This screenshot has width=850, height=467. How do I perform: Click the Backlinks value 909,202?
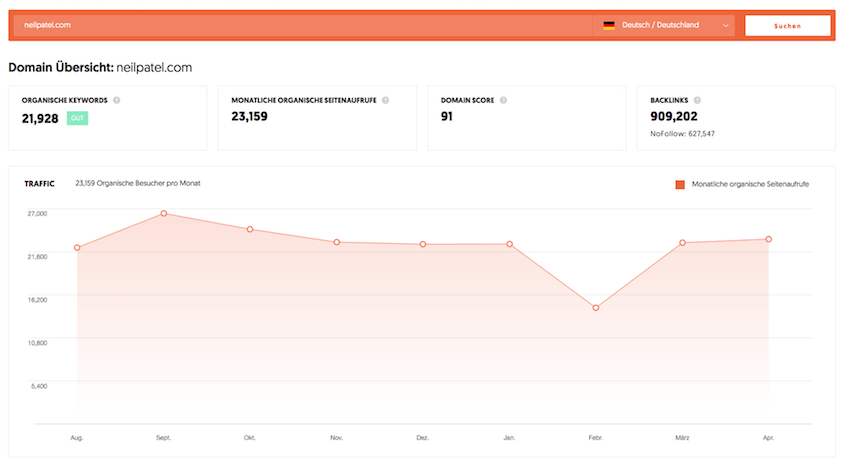tap(680, 116)
